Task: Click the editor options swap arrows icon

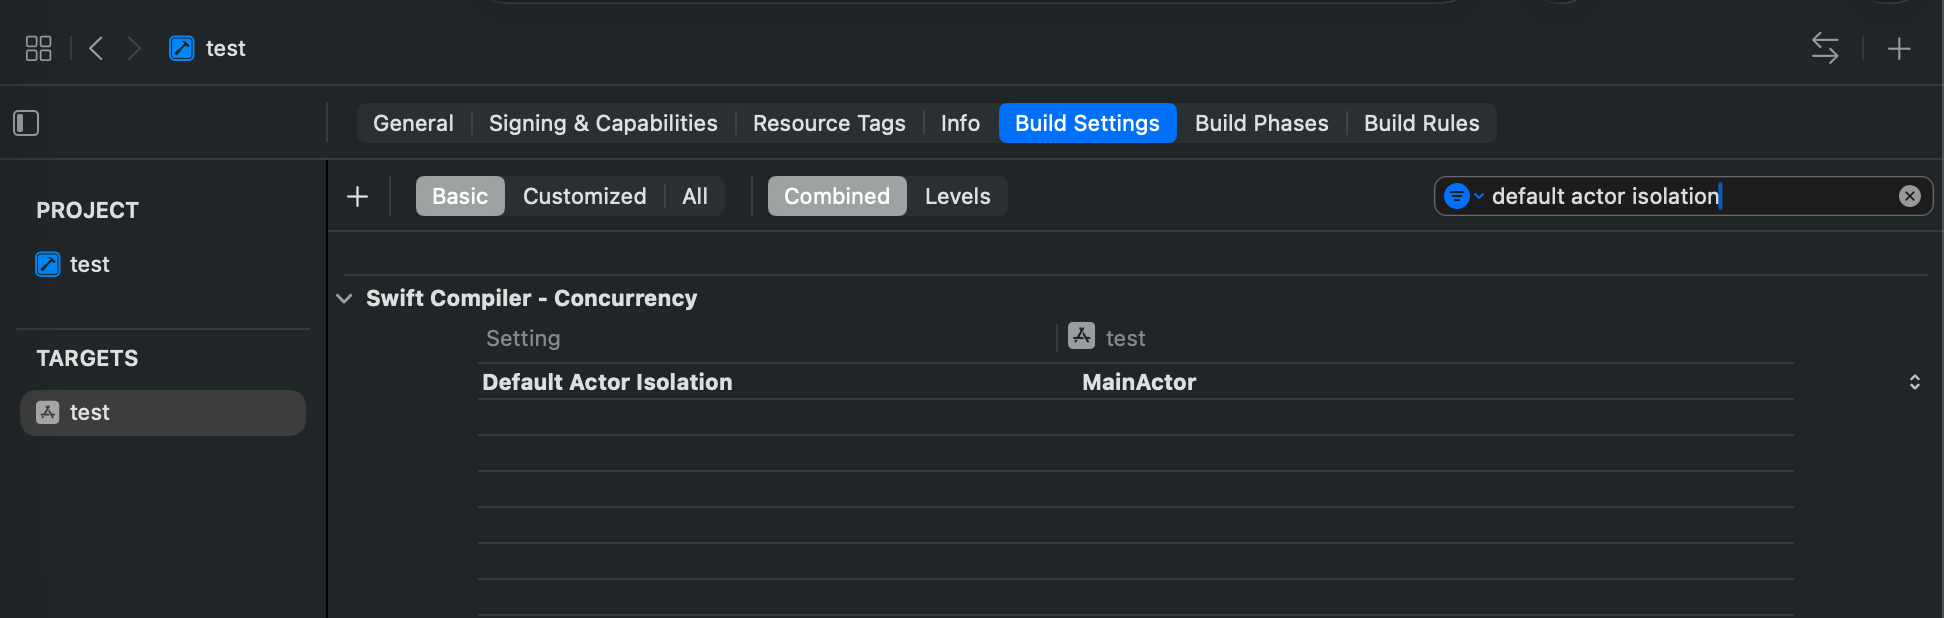Action: 1825,48
